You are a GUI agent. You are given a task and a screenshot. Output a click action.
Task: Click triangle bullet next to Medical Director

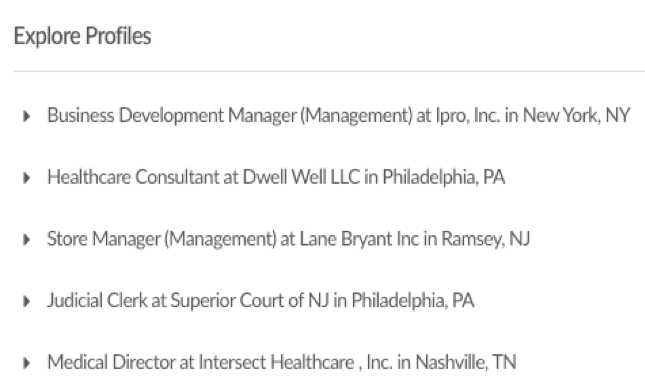click(x=27, y=363)
